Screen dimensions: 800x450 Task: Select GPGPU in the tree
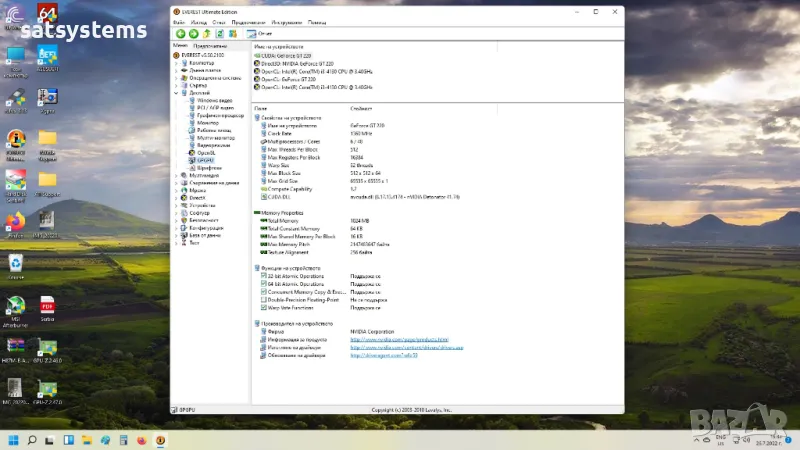click(205, 160)
